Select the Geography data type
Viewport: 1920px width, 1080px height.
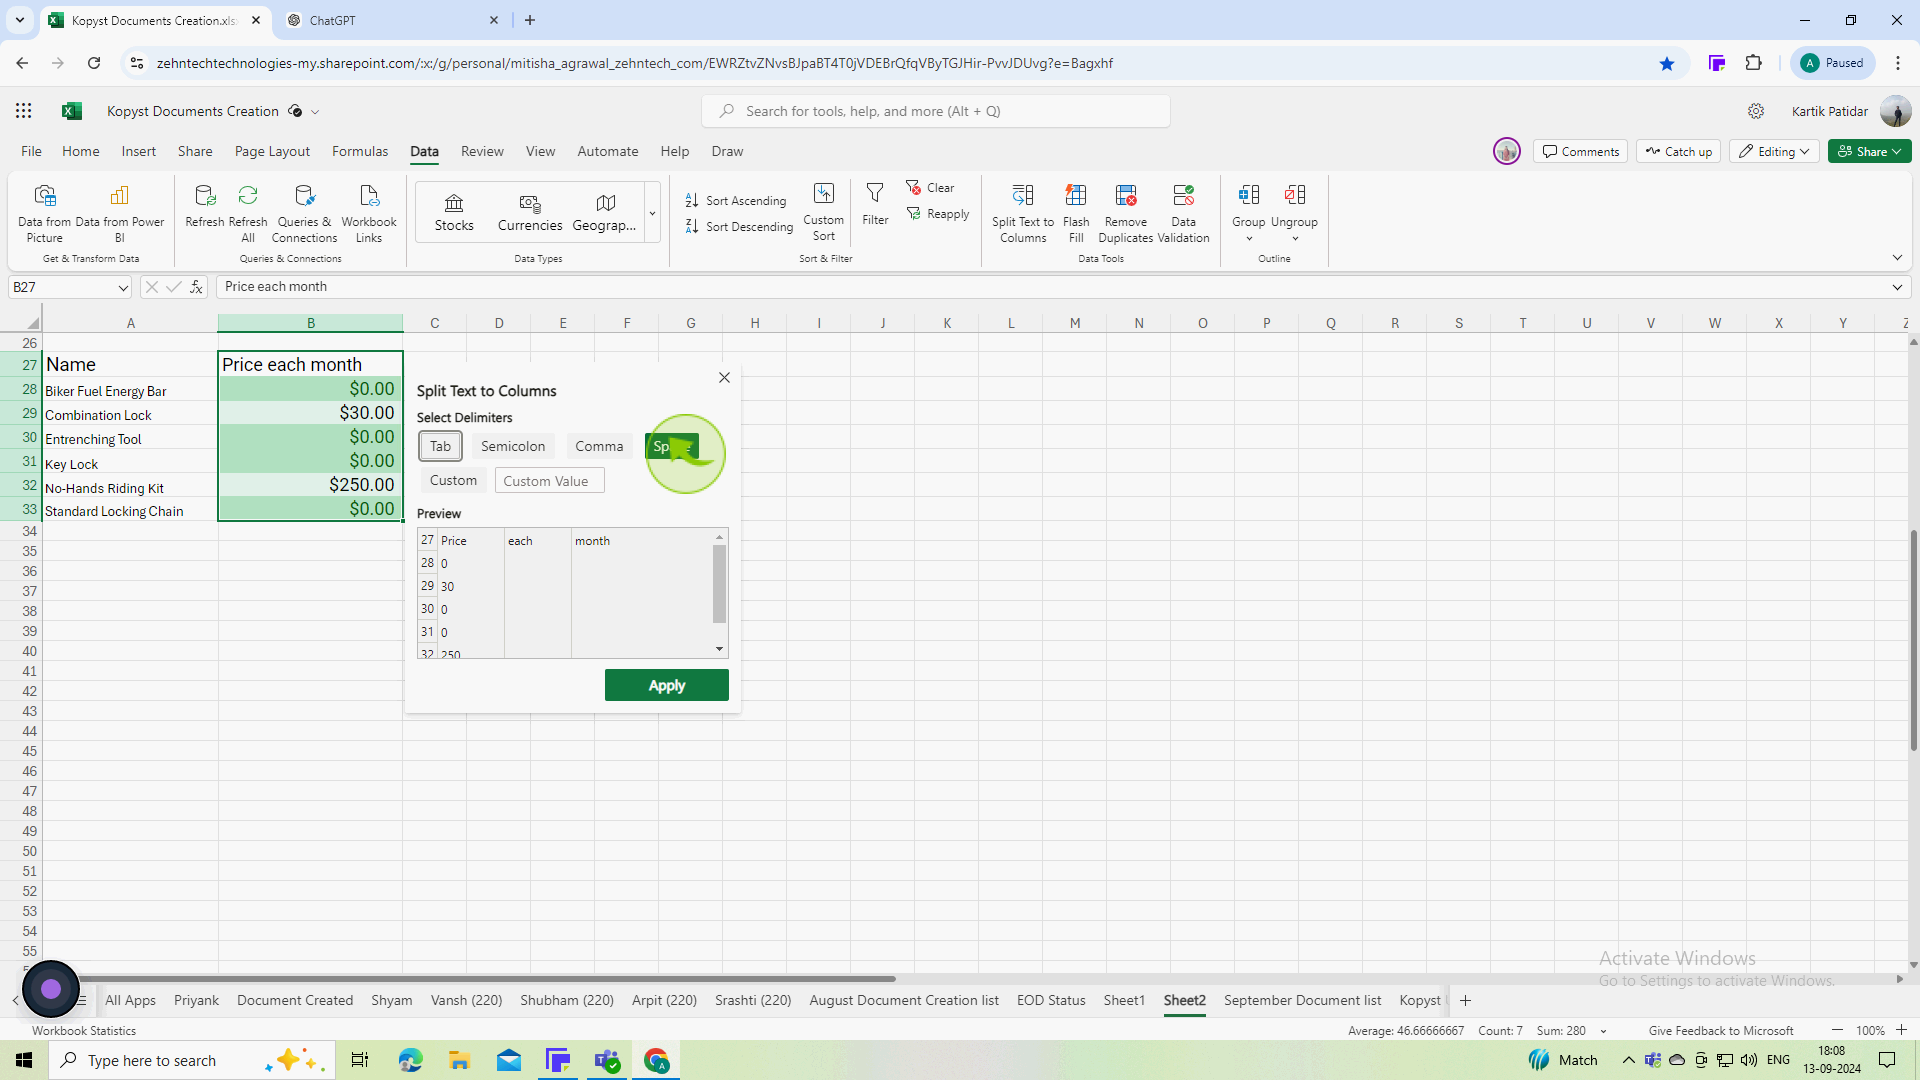(604, 212)
